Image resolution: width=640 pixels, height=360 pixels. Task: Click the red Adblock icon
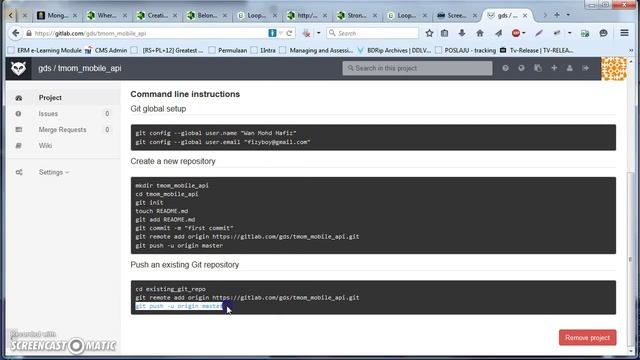[516, 33]
